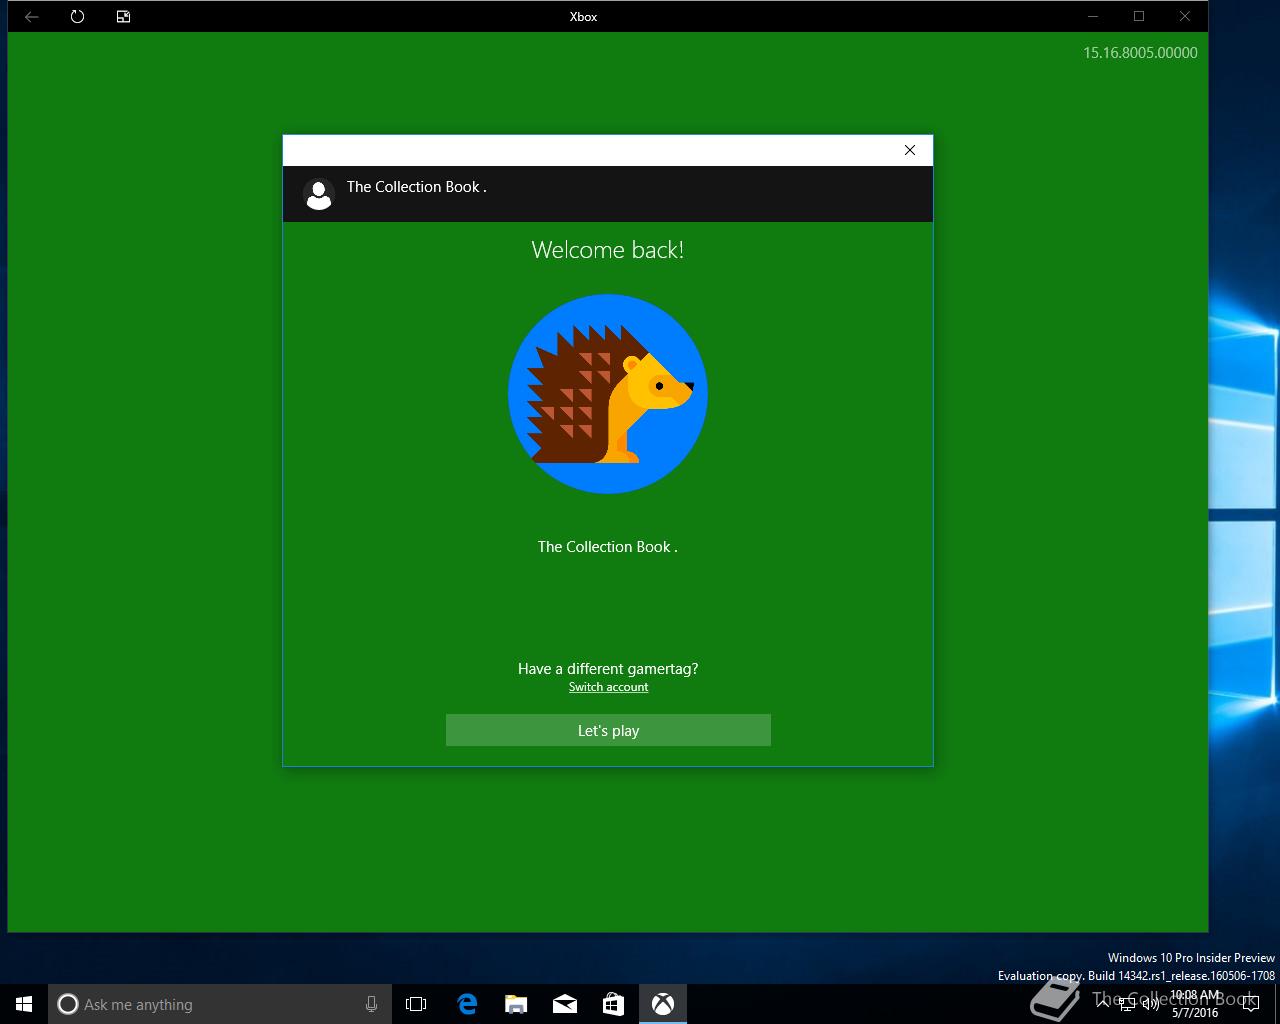
Task: Click the Cortana microphone icon
Action: click(371, 1004)
